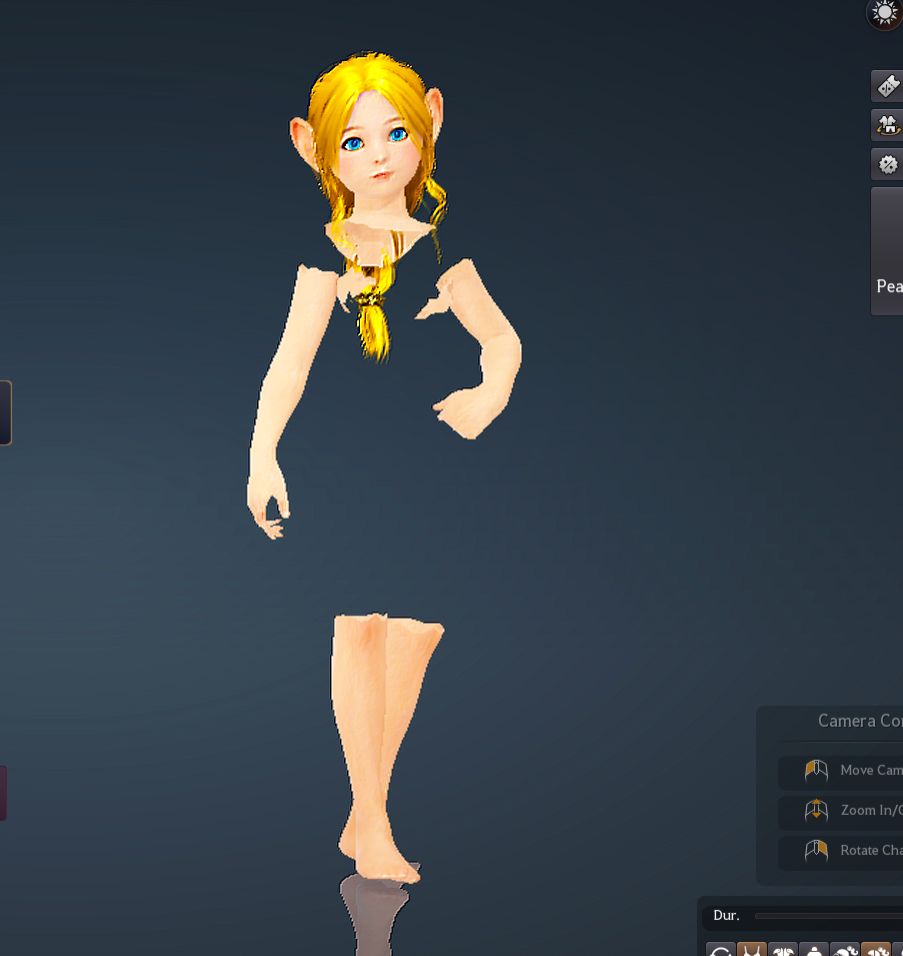Click the Dur. label

(x=726, y=916)
